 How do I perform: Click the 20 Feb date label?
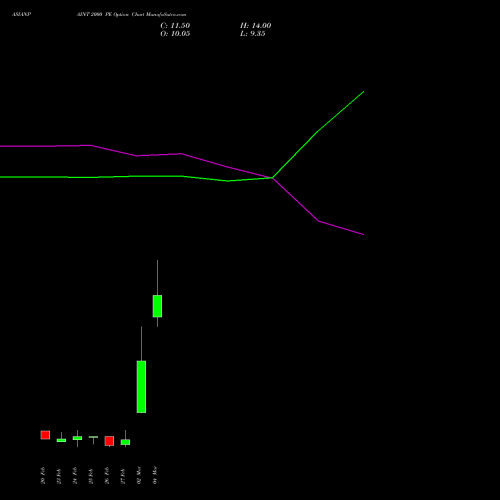(x=43, y=476)
